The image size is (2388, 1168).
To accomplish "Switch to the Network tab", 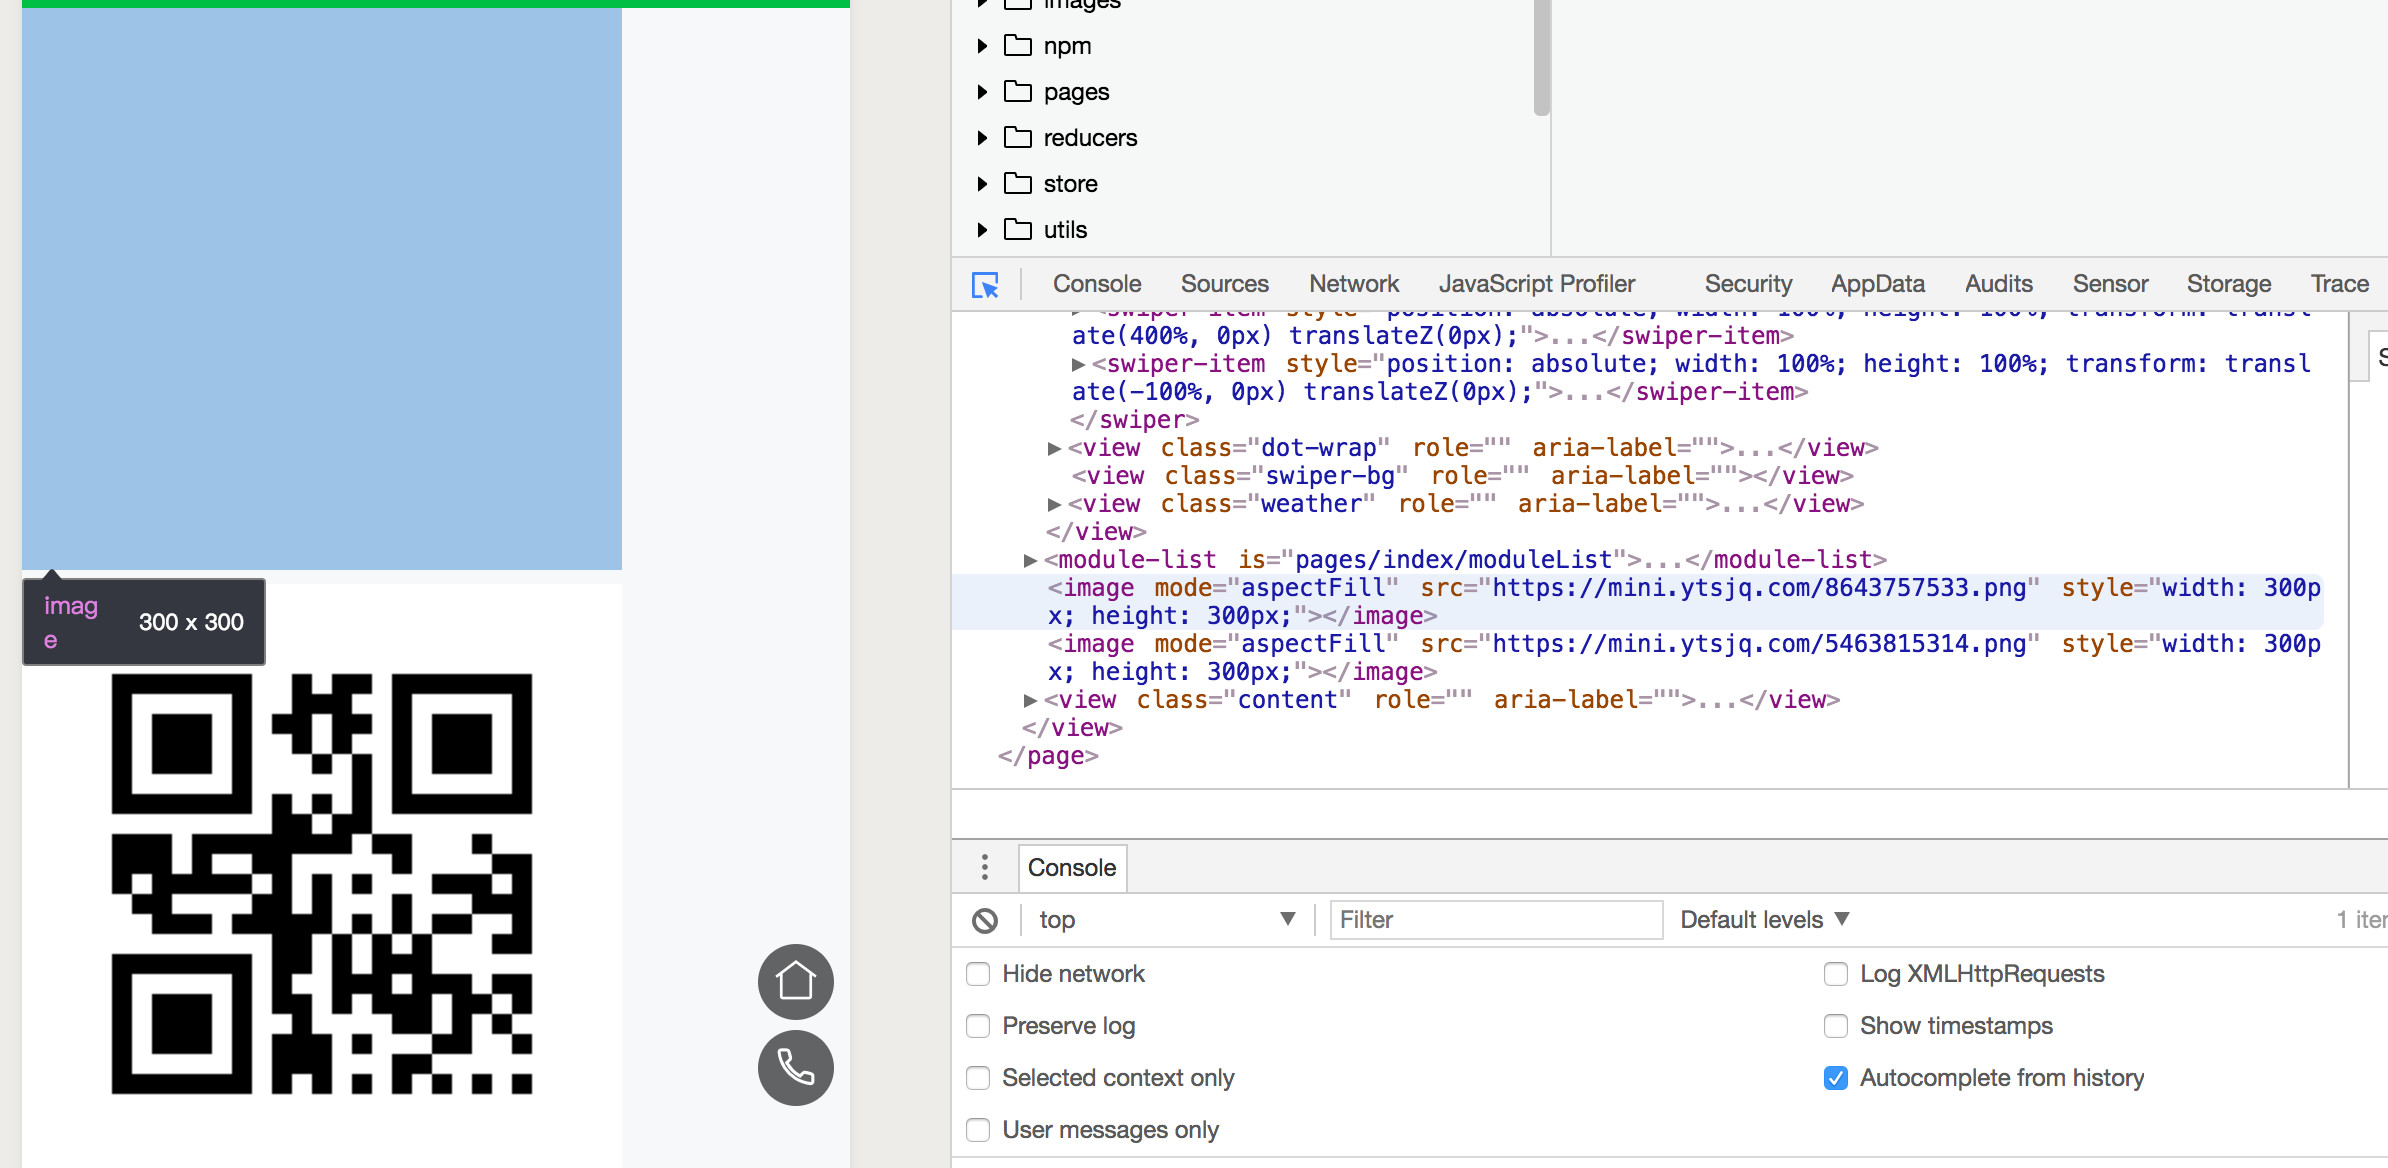I will pos(1354,284).
